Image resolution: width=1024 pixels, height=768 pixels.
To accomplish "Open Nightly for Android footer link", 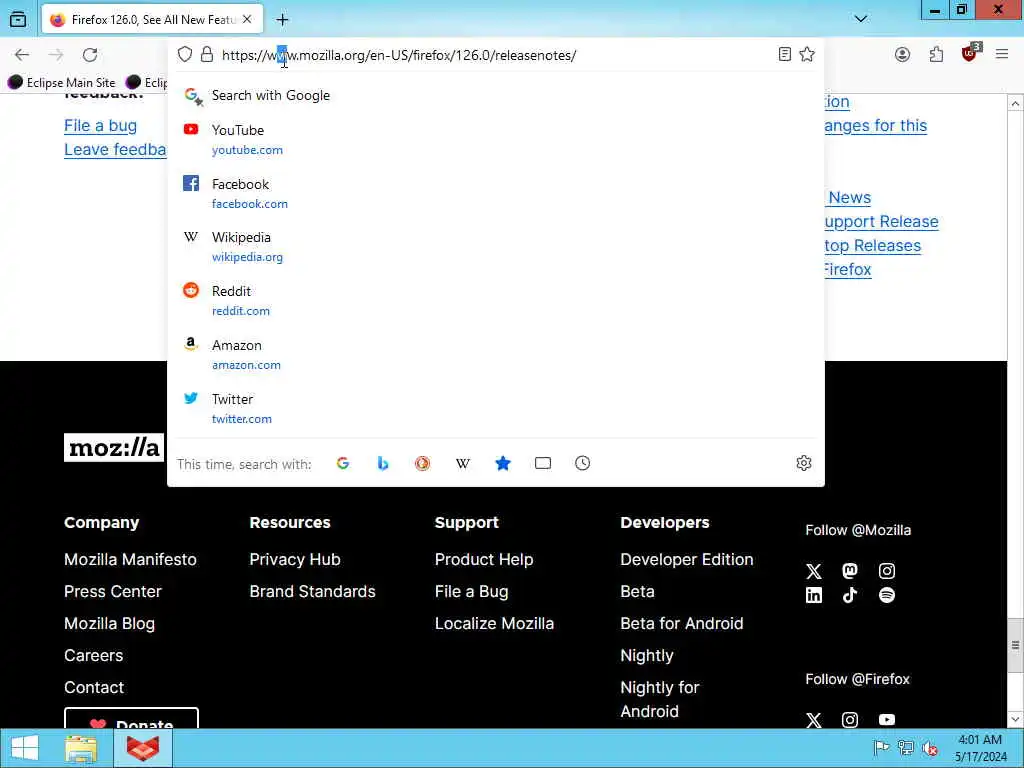I will (660, 699).
